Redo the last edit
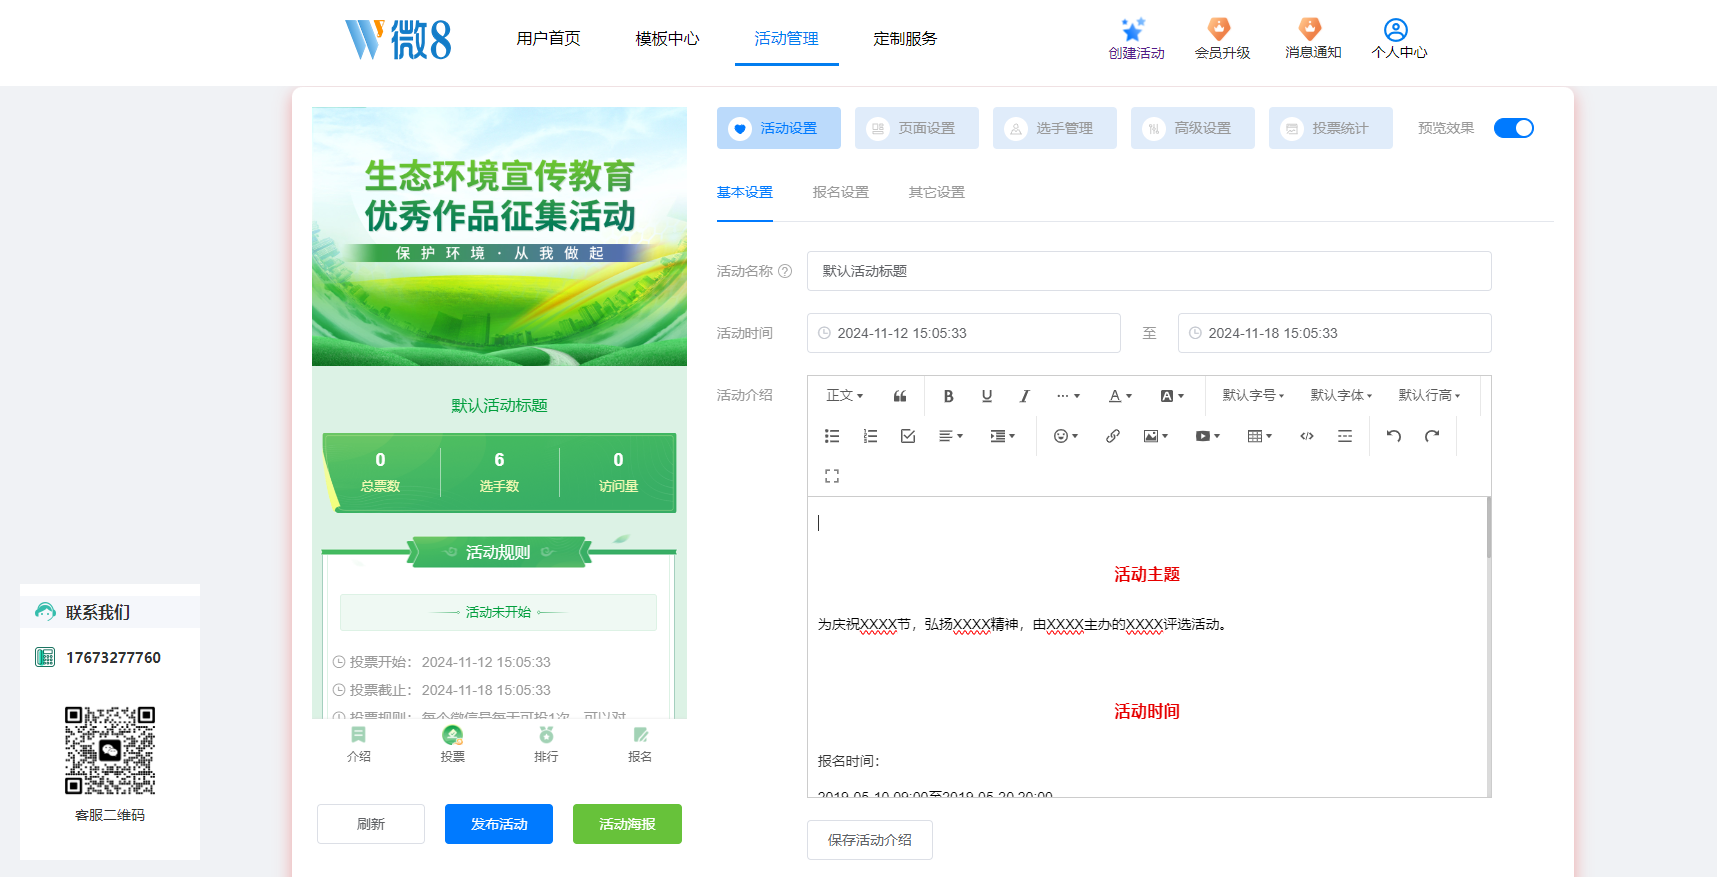 tap(1432, 436)
